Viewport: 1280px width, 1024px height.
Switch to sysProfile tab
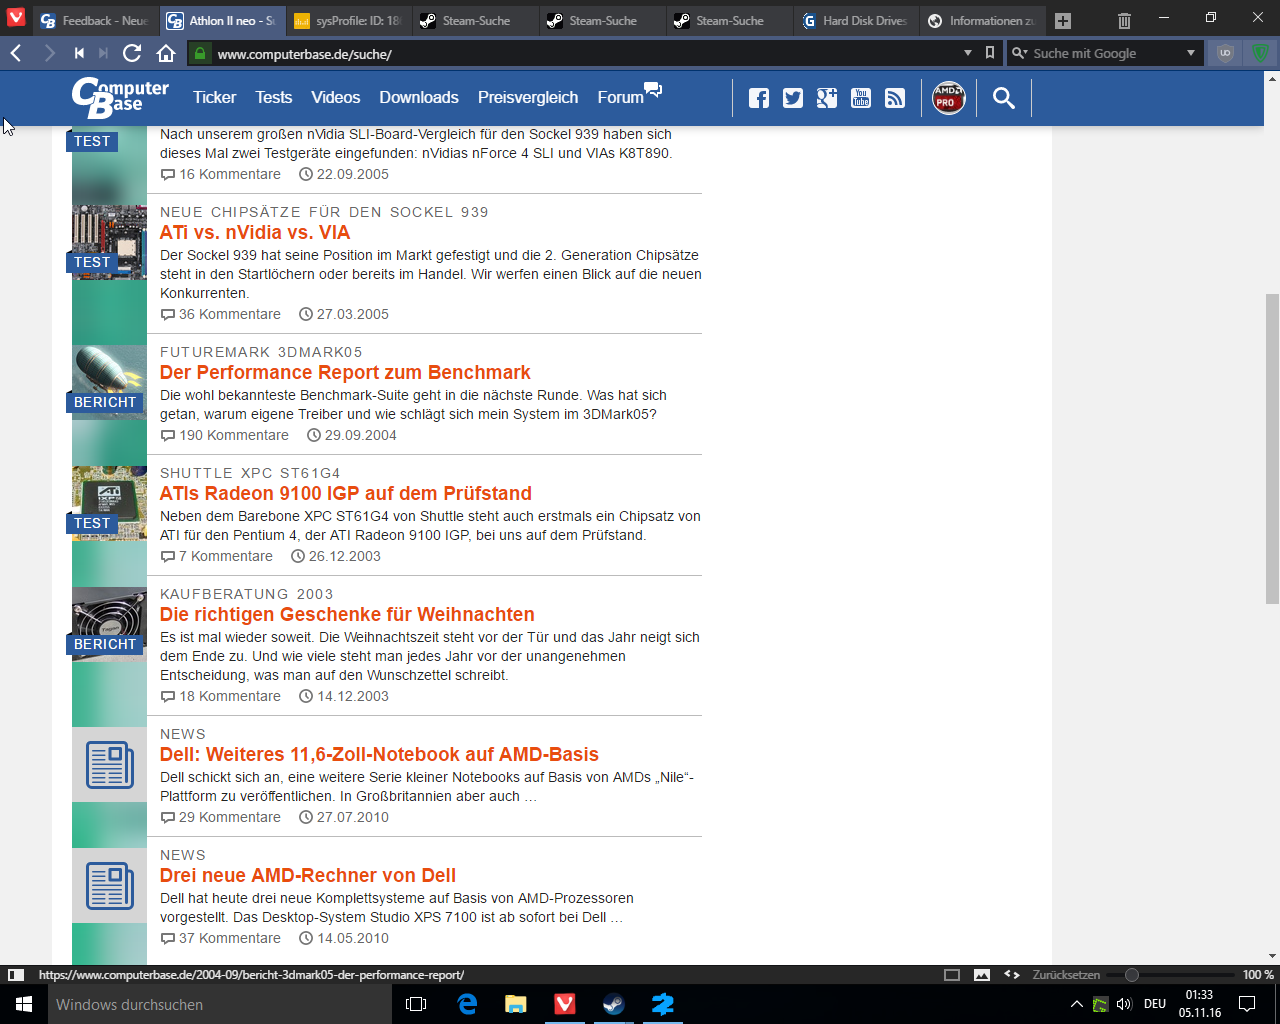347,20
